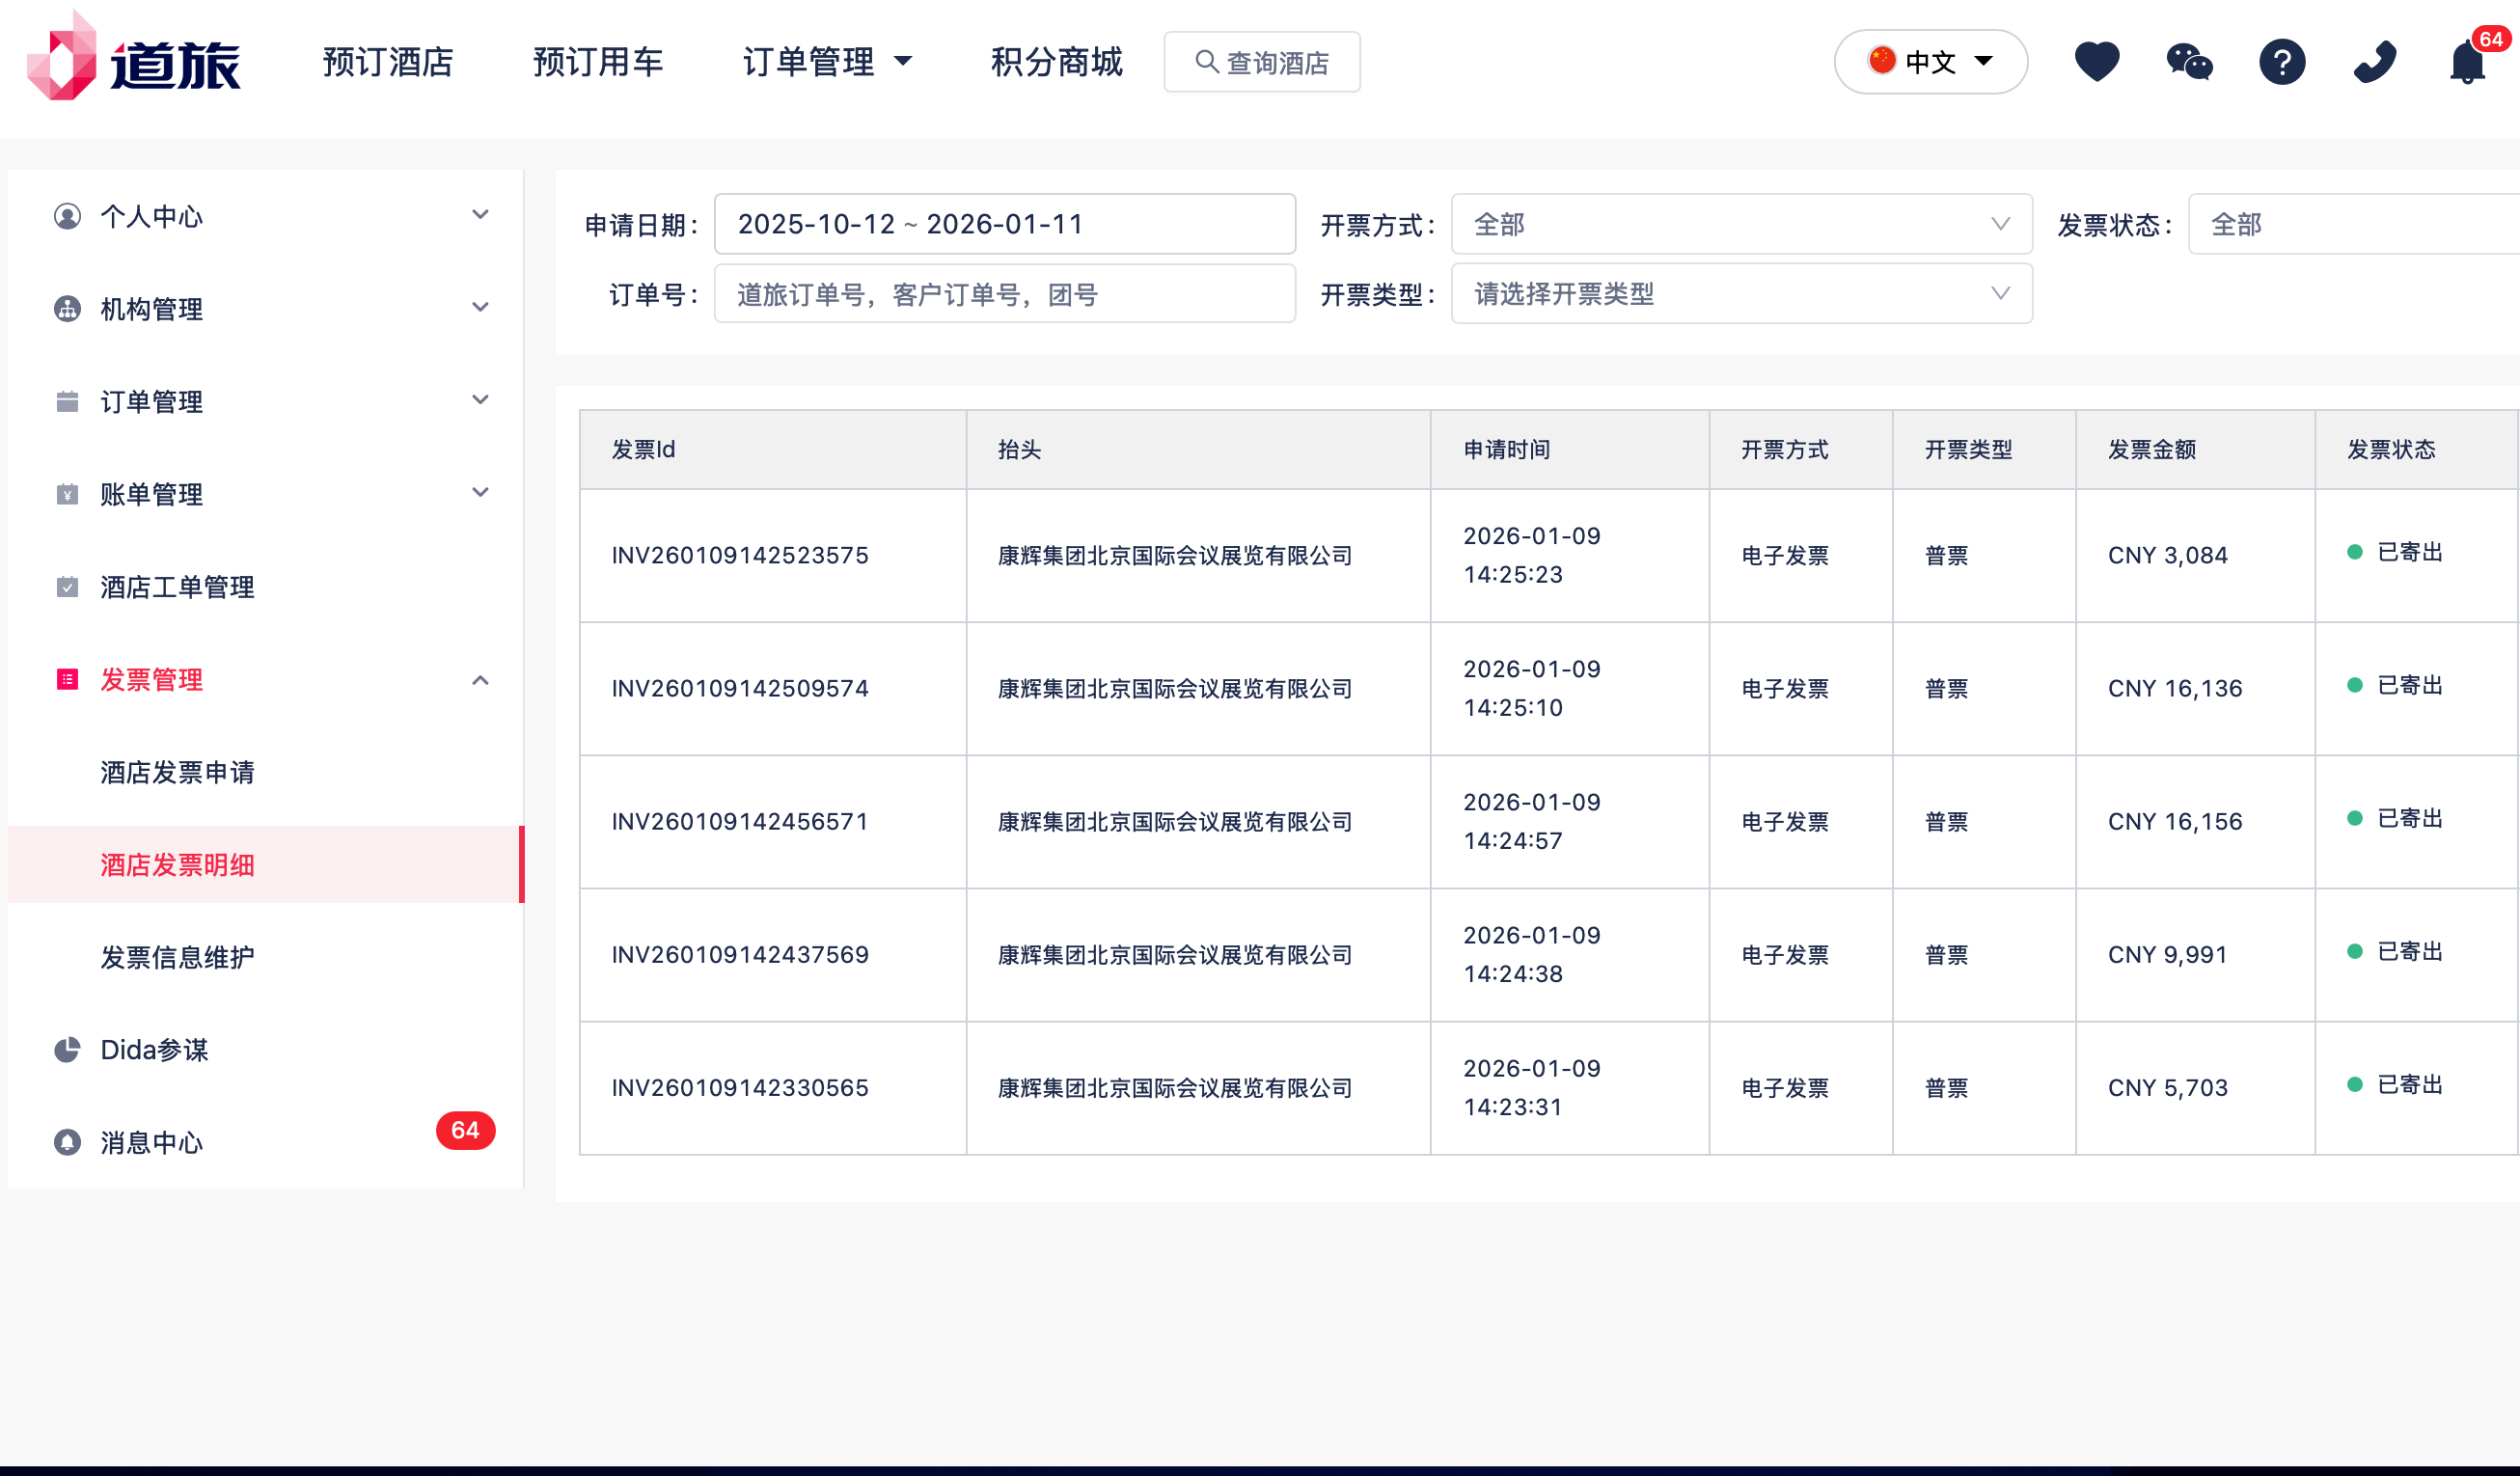2520x1476 pixels.
Task: Open the 中文 language selector
Action: [x=1929, y=62]
